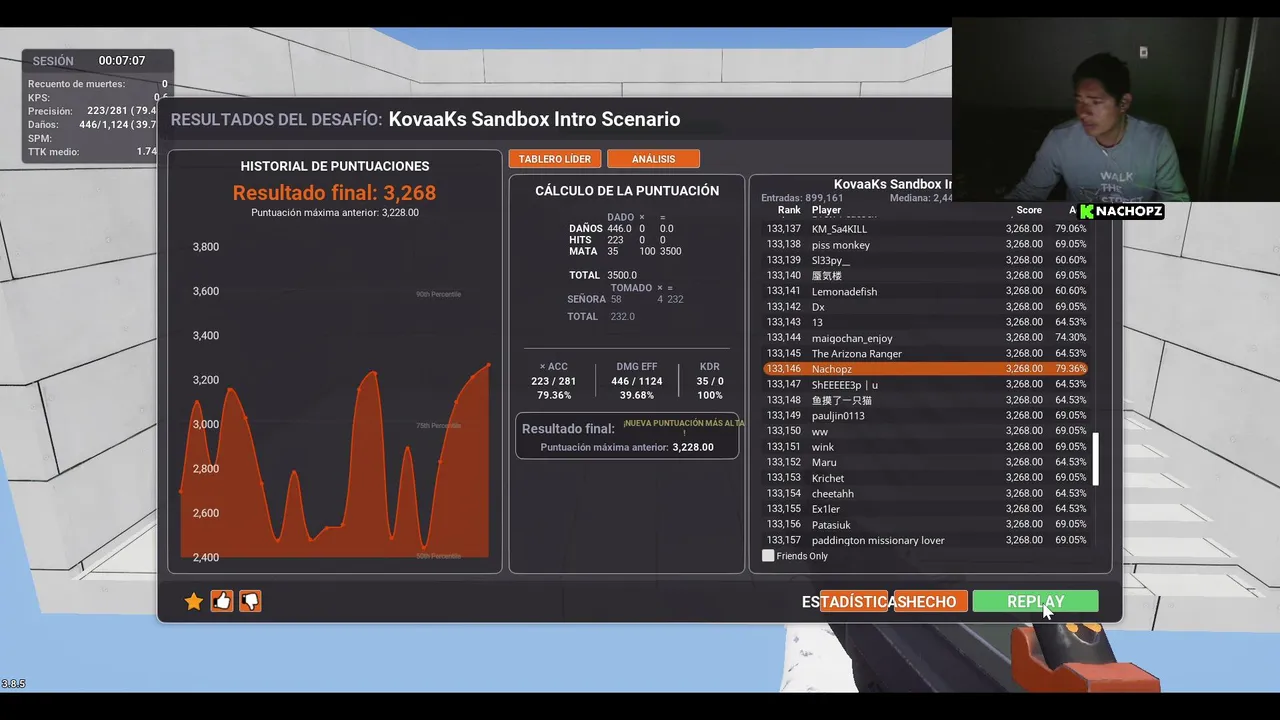Click the thumbs down icon
The height and width of the screenshot is (720, 1280).
[250, 601]
